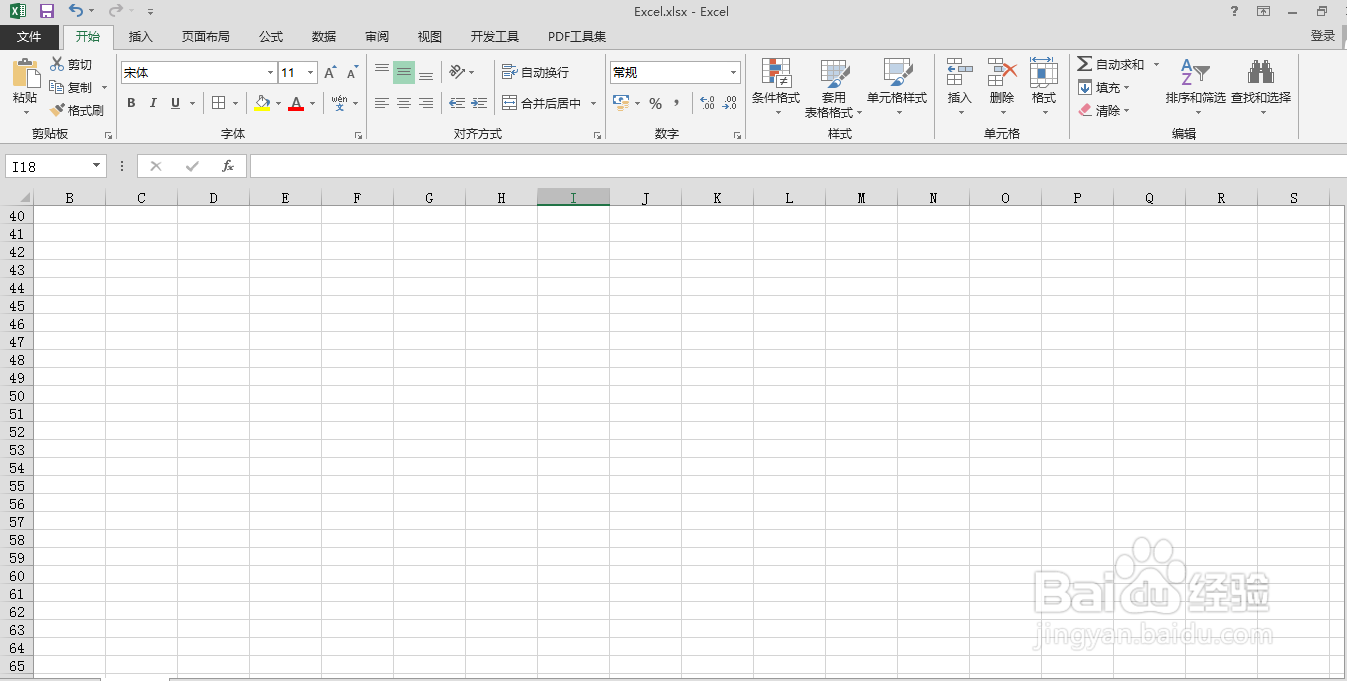Click the Name Box showing I18
This screenshot has height=681, width=1347.
[48, 166]
